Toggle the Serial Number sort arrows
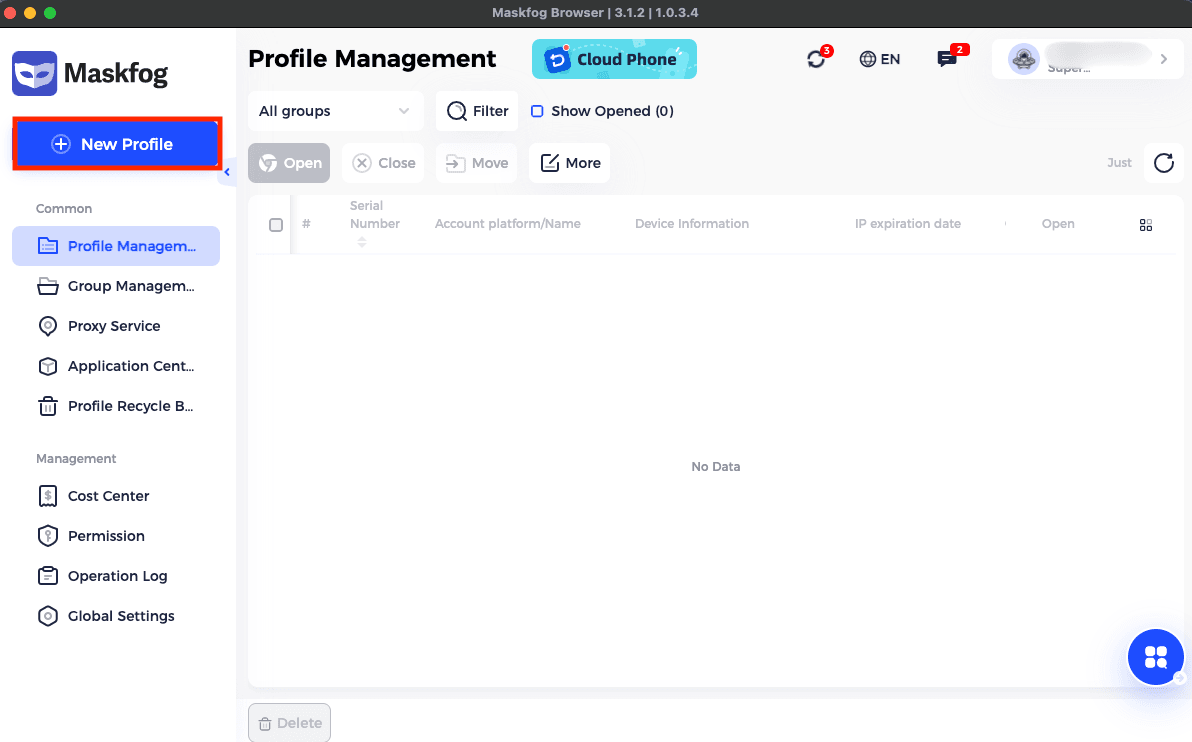 [361, 240]
